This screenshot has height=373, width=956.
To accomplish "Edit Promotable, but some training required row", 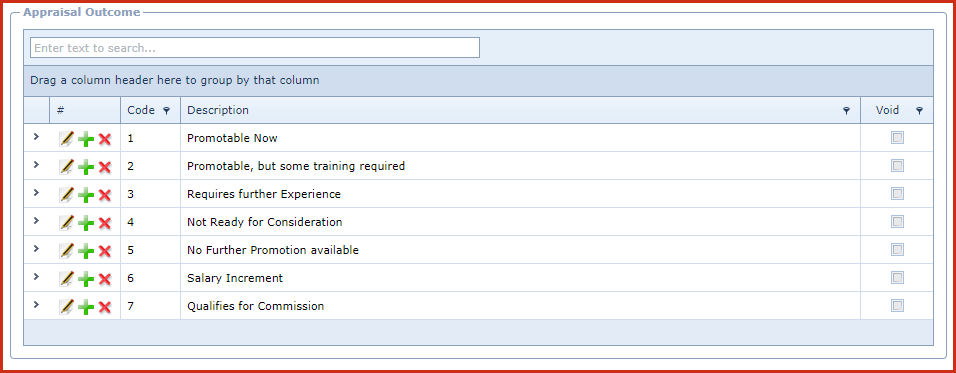I will [66, 167].
